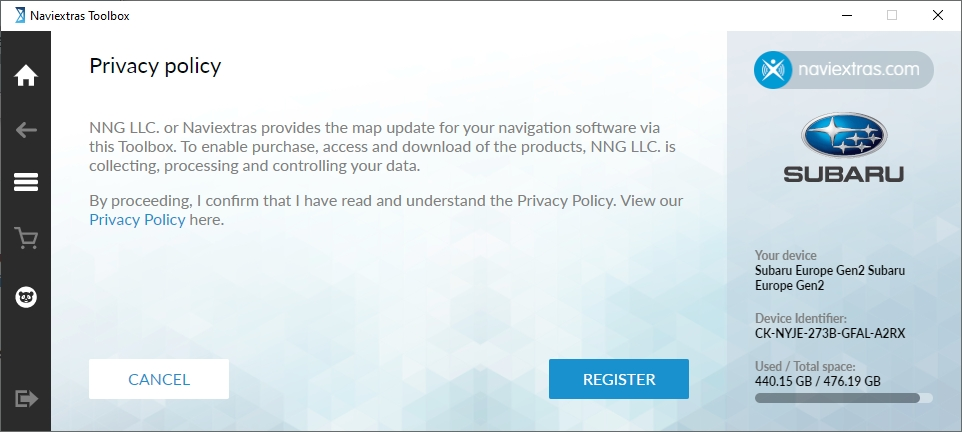Minimize the Naviextras Toolbox window
Screen dimensions: 962x432
tap(845, 15)
